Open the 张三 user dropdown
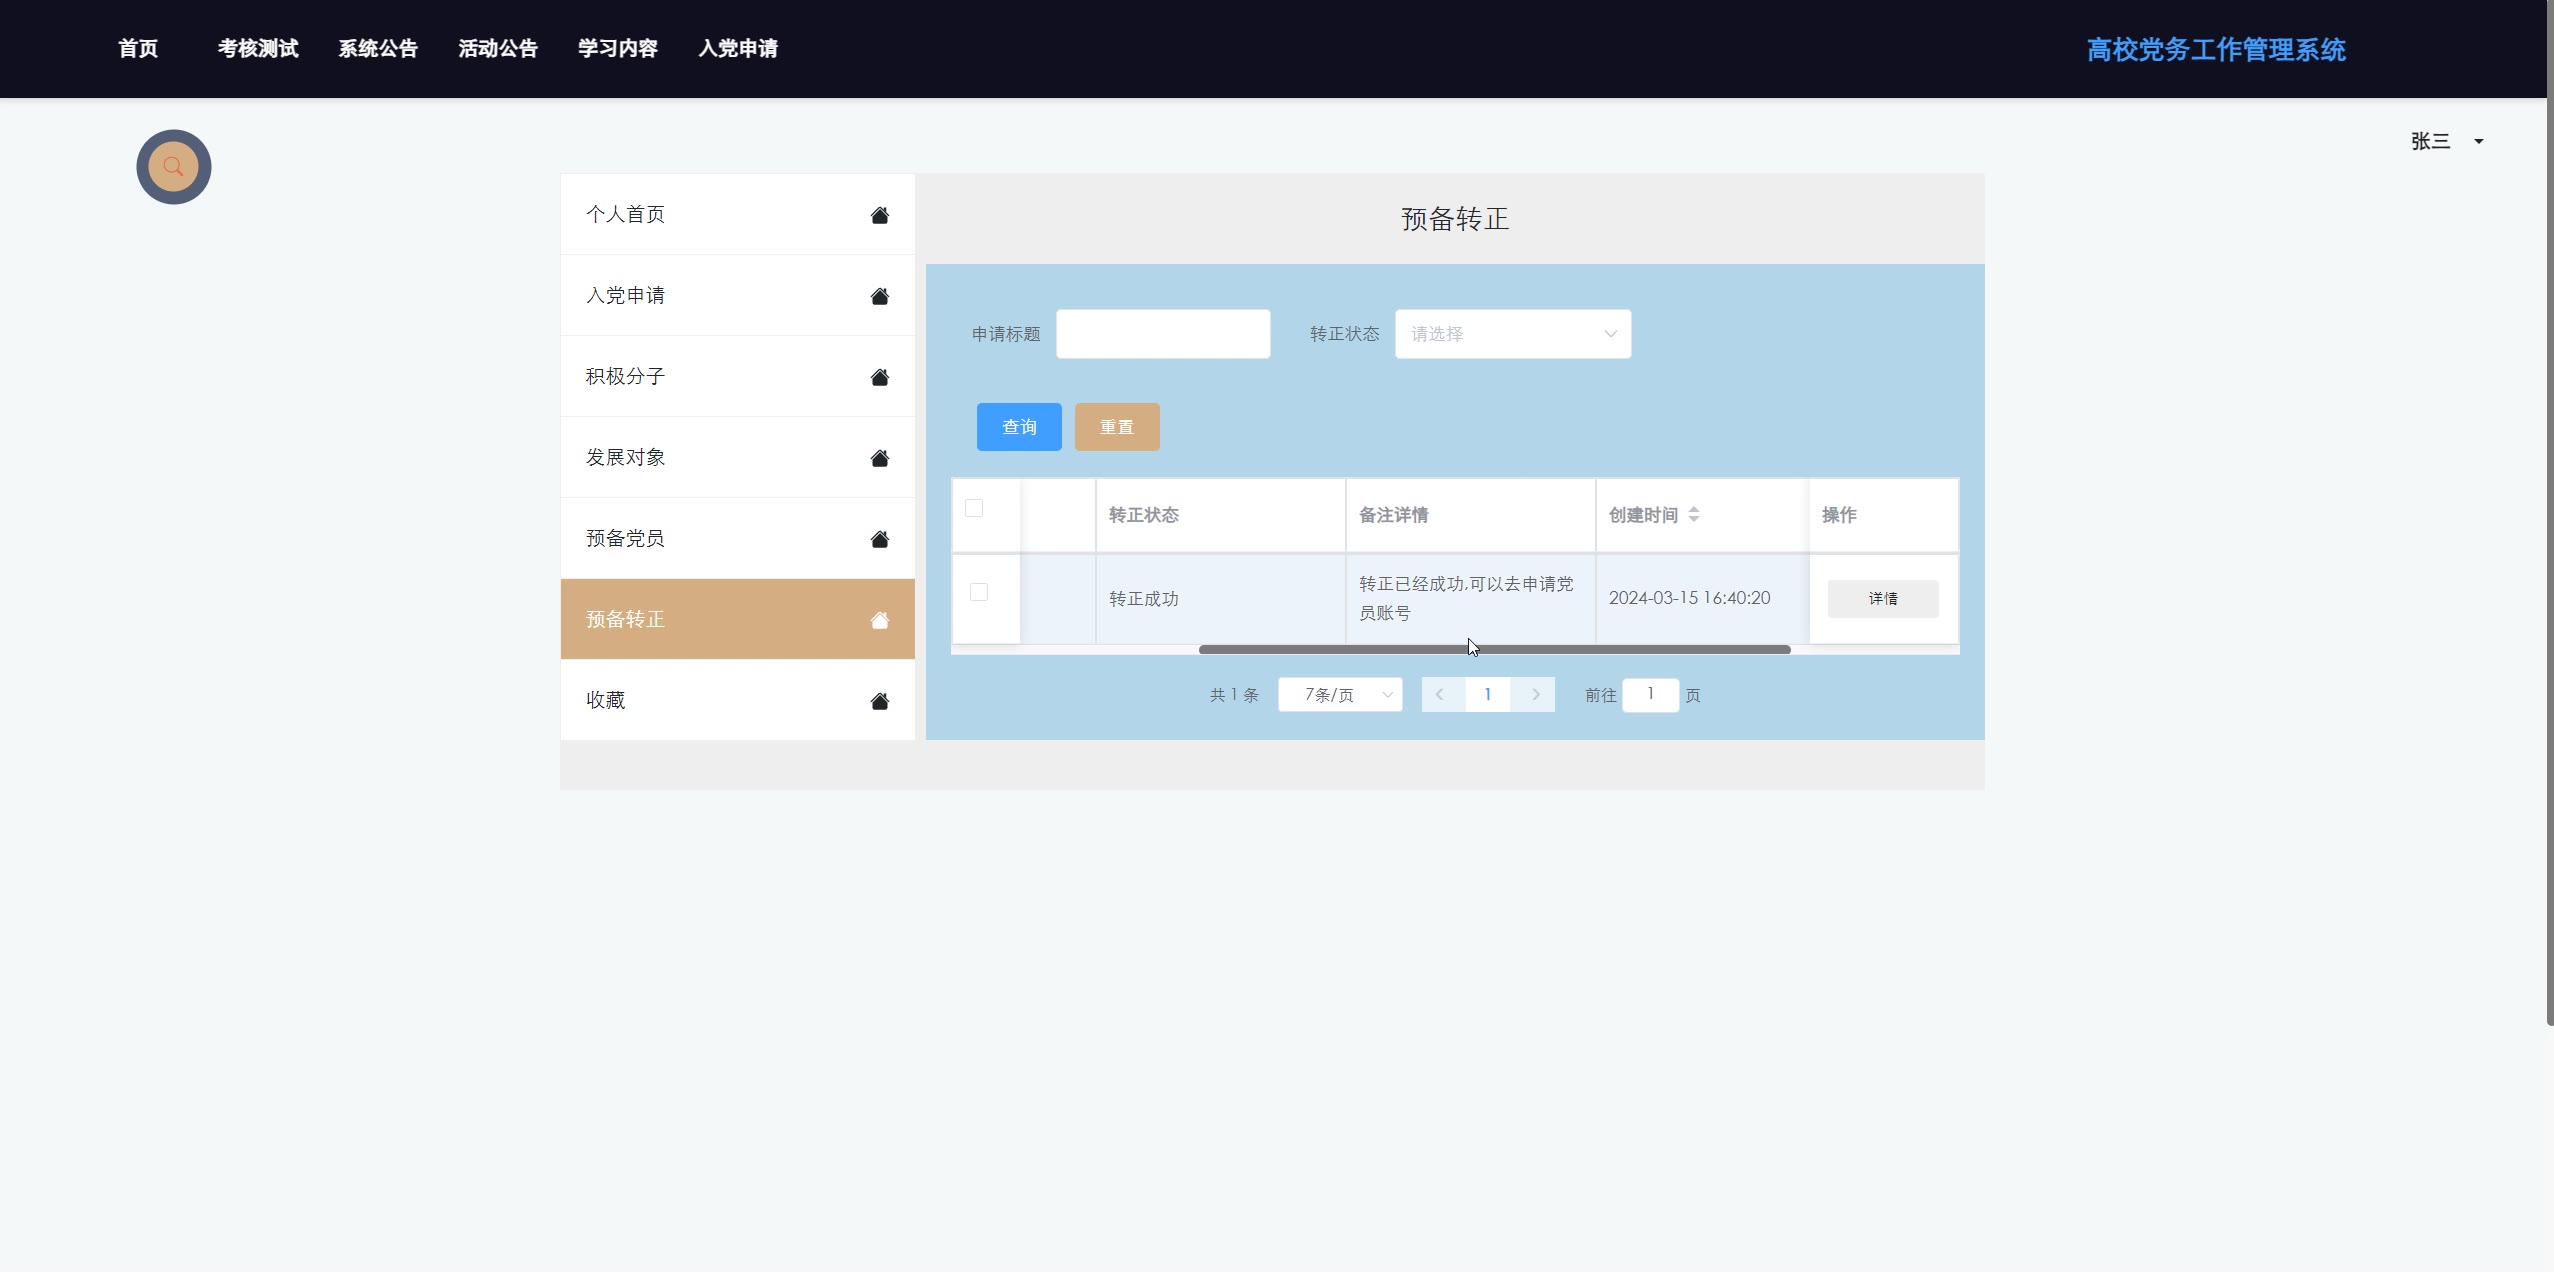The image size is (2554, 1272). coord(2446,142)
